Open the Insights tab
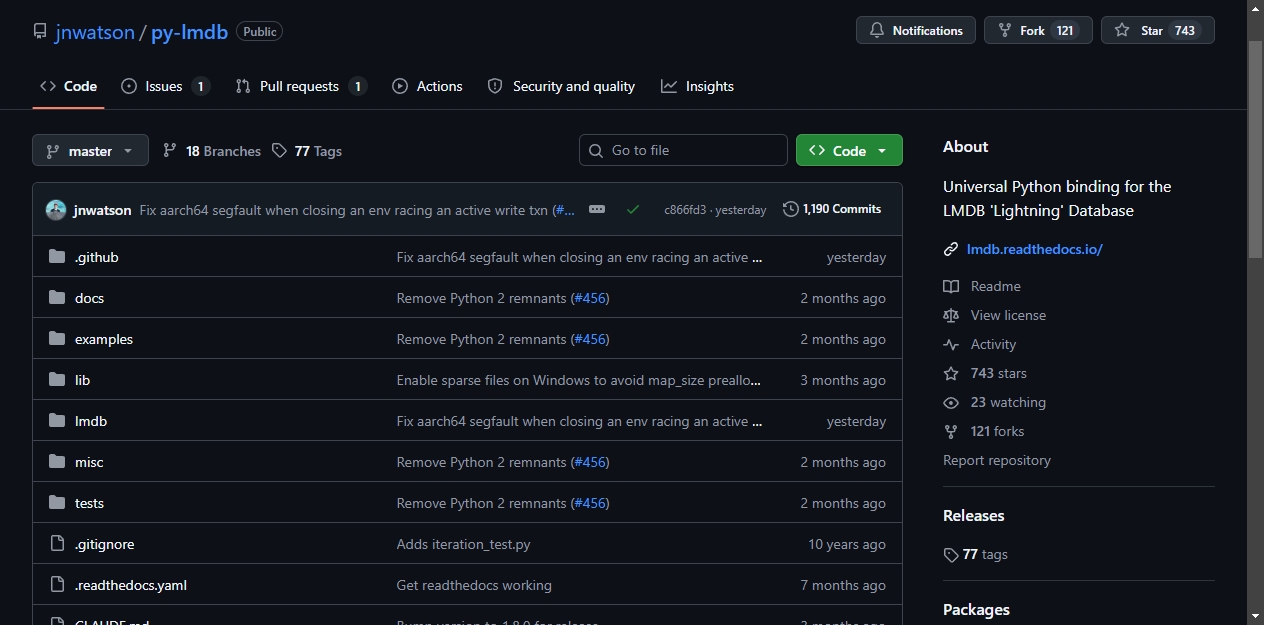This screenshot has height=625, width=1264. click(x=697, y=86)
